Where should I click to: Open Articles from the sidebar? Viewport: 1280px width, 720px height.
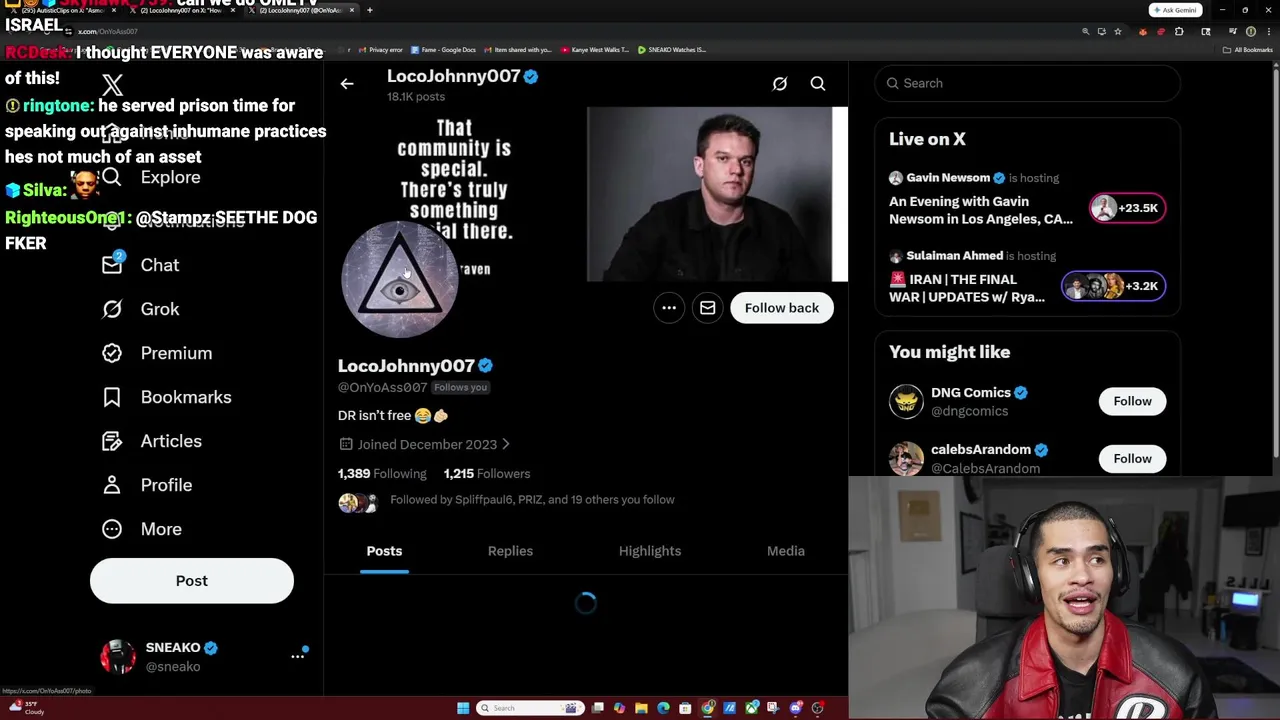pyautogui.click(x=151, y=441)
